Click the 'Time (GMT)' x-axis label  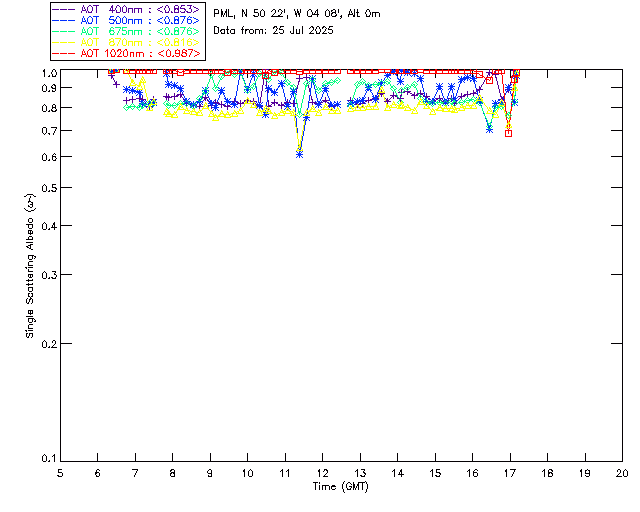point(340,487)
